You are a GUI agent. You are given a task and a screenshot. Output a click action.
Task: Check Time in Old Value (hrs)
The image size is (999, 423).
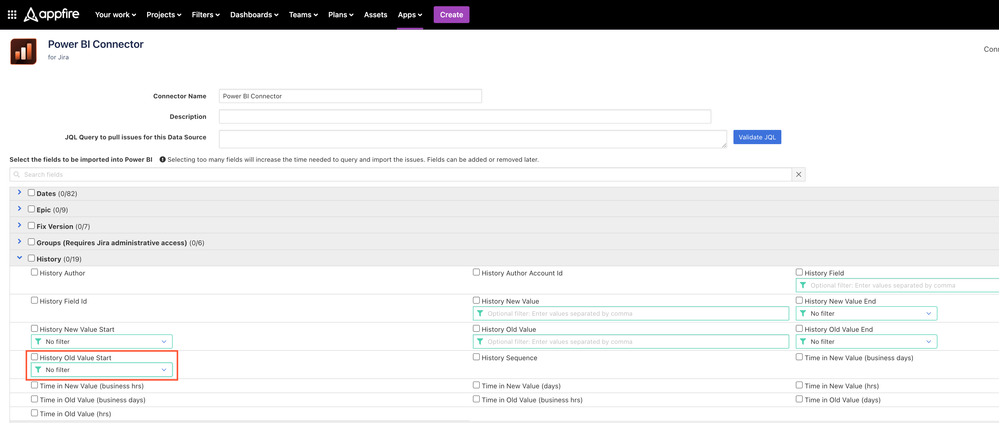click(x=34, y=413)
